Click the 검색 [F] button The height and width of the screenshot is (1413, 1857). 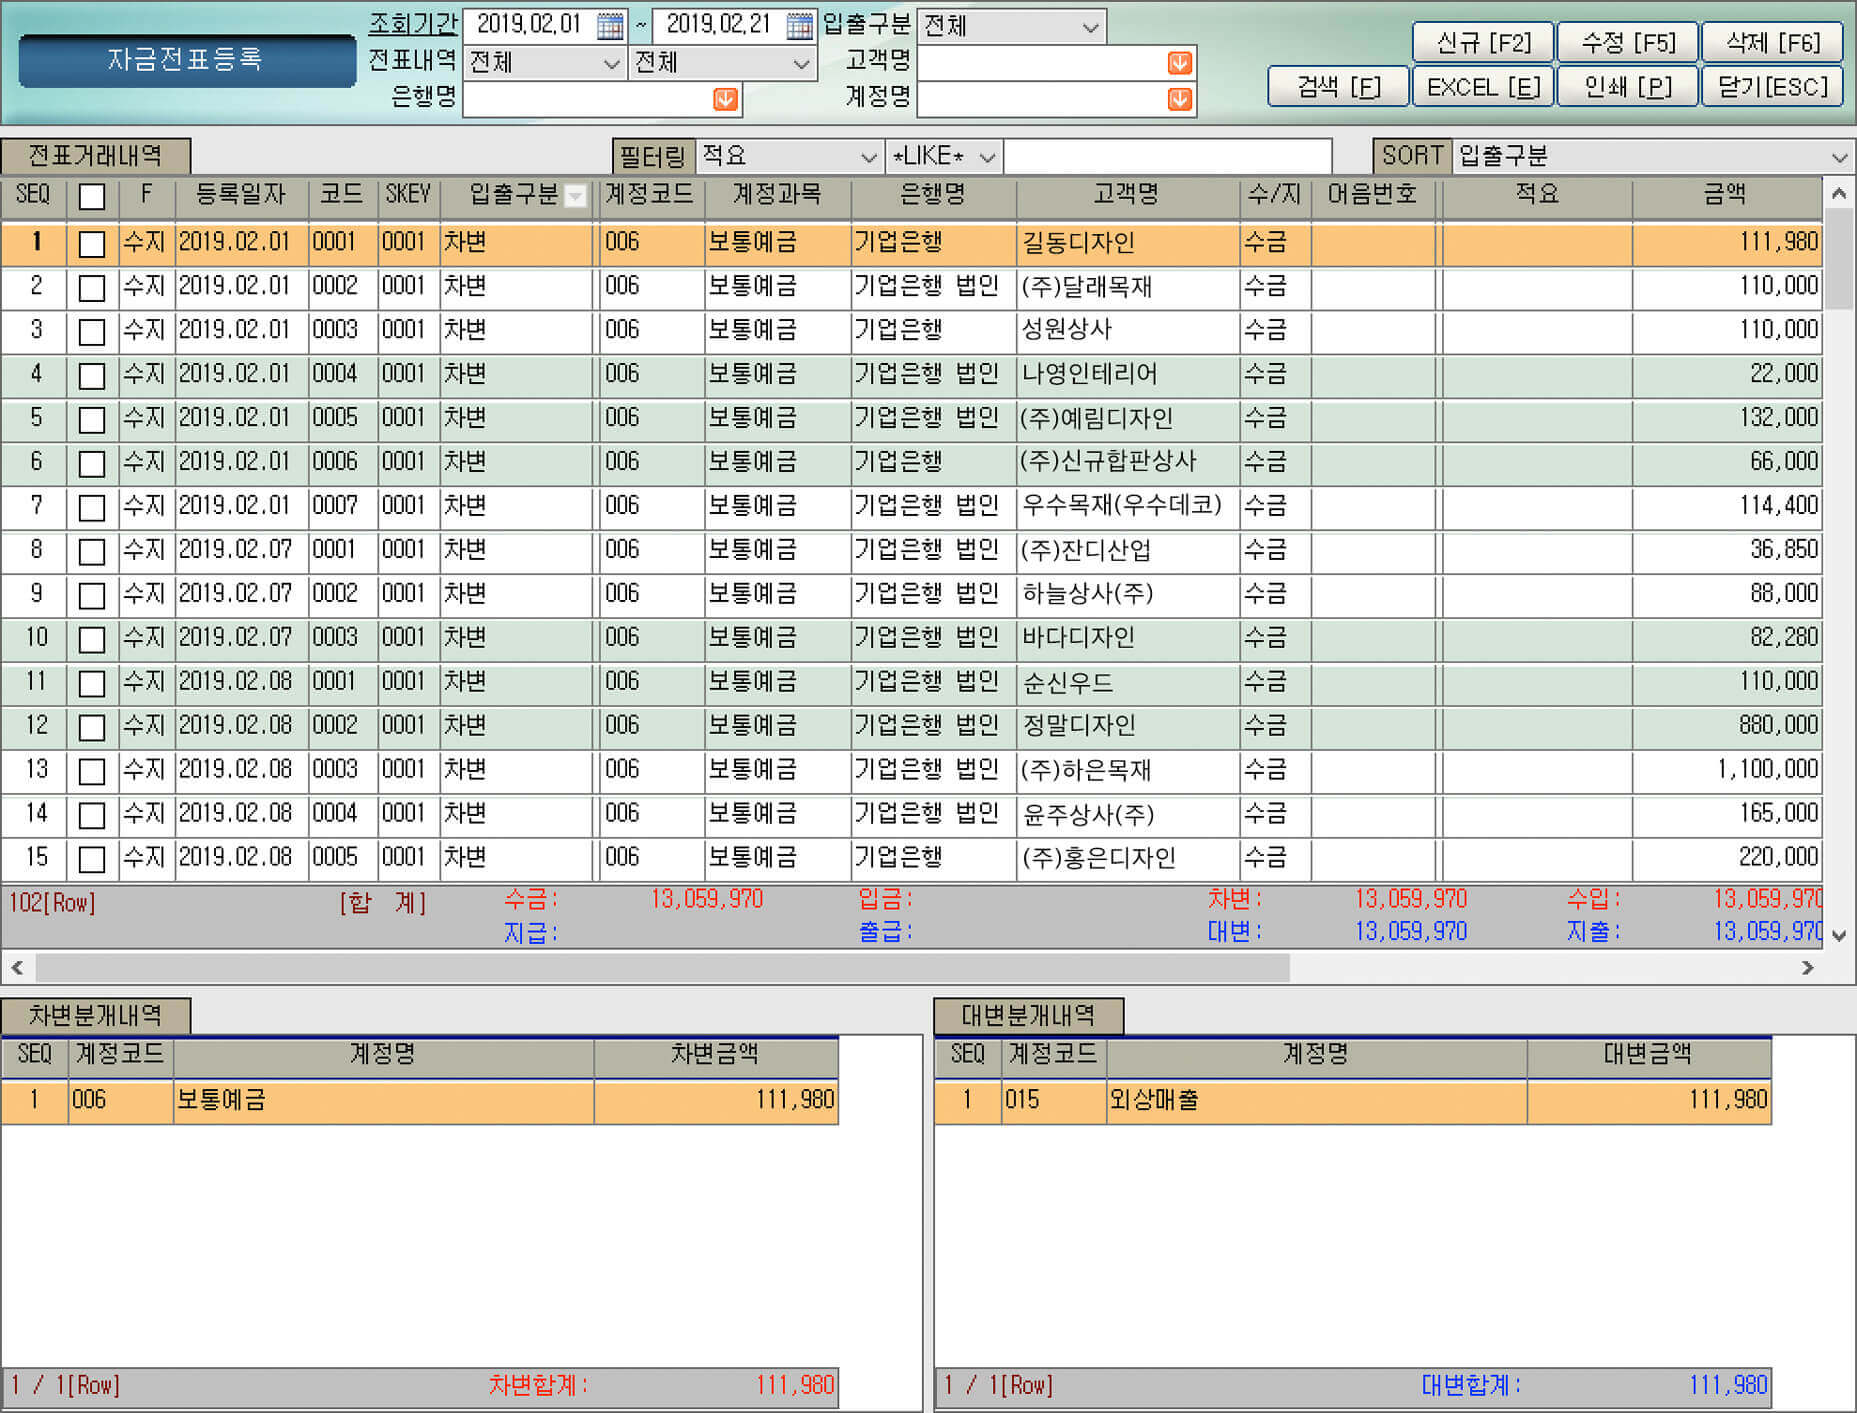point(1338,87)
